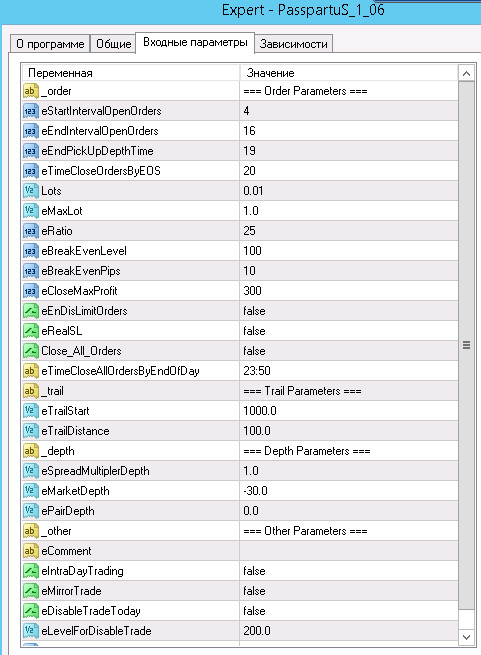The height and width of the screenshot is (655, 481).
Task: Open the 'Зависимости' tab
Action: click(293, 44)
